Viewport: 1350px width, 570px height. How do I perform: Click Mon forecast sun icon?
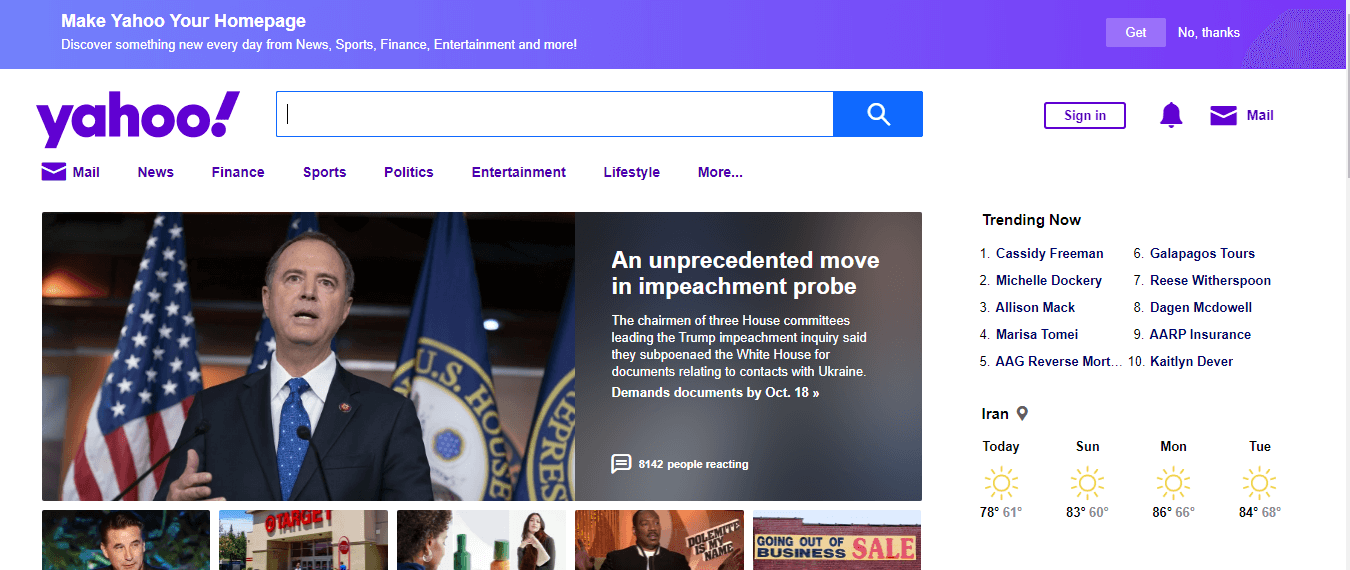click(x=1173, y=484)
